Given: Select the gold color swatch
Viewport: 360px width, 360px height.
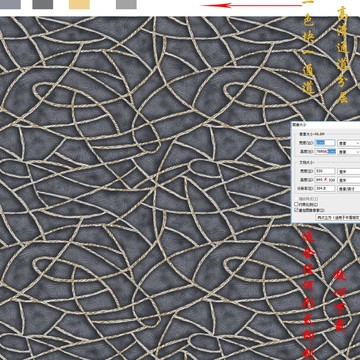Looking at the screenshot, I should pos(79,4).
